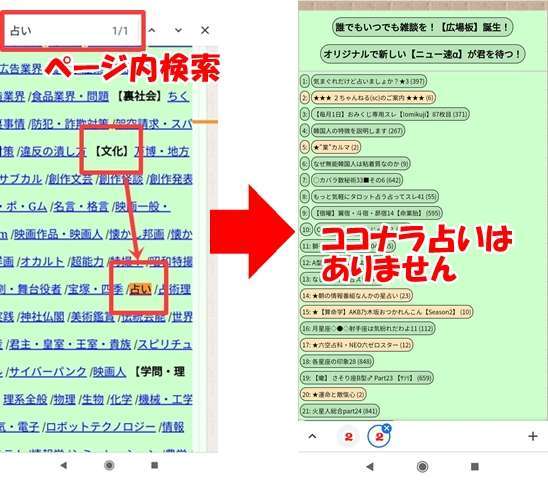Open thread 15: ★【算命学】AKB乃木坂
This screenshot has width=548, height=480.
pos(386,312)
